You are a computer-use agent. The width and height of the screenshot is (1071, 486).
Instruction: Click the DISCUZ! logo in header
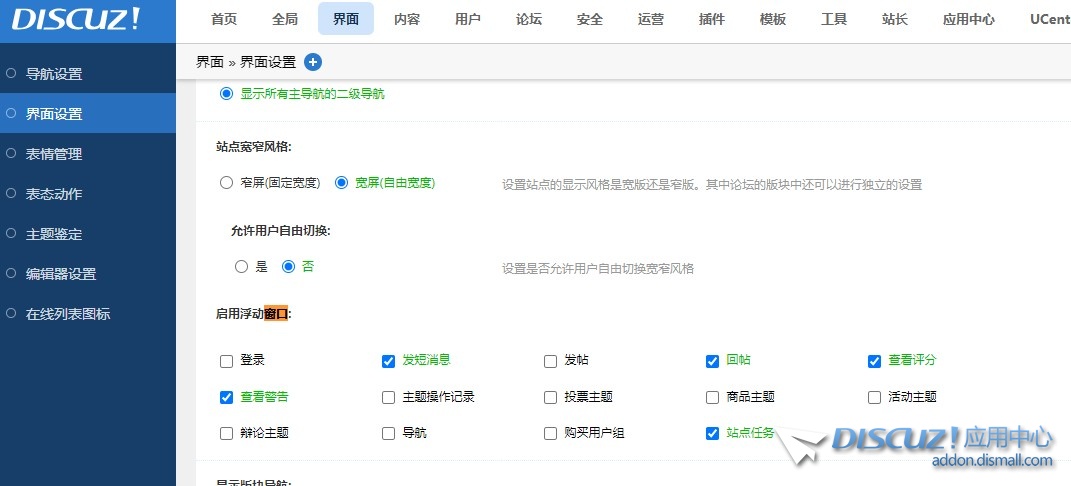pyautogui.click(x=77, y=20)
